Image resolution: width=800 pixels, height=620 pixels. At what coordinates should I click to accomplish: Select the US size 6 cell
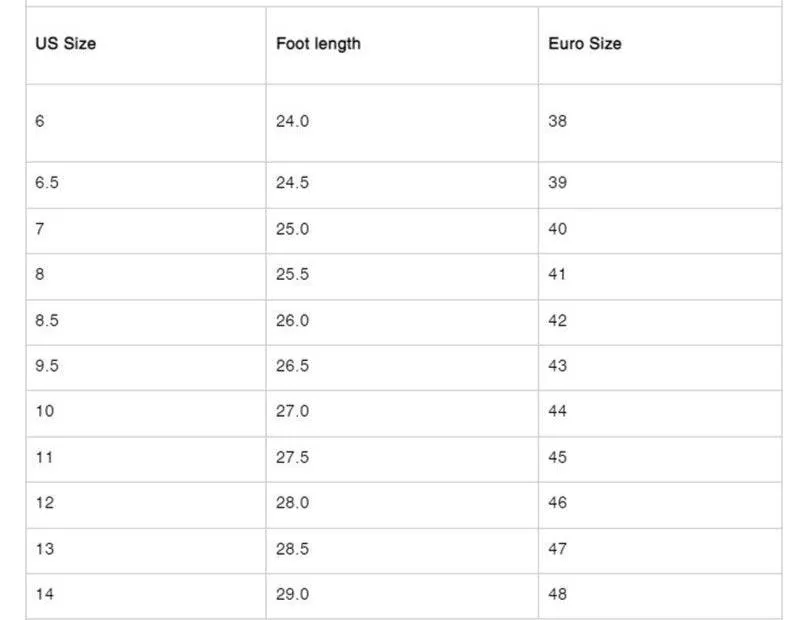[146, 123]
